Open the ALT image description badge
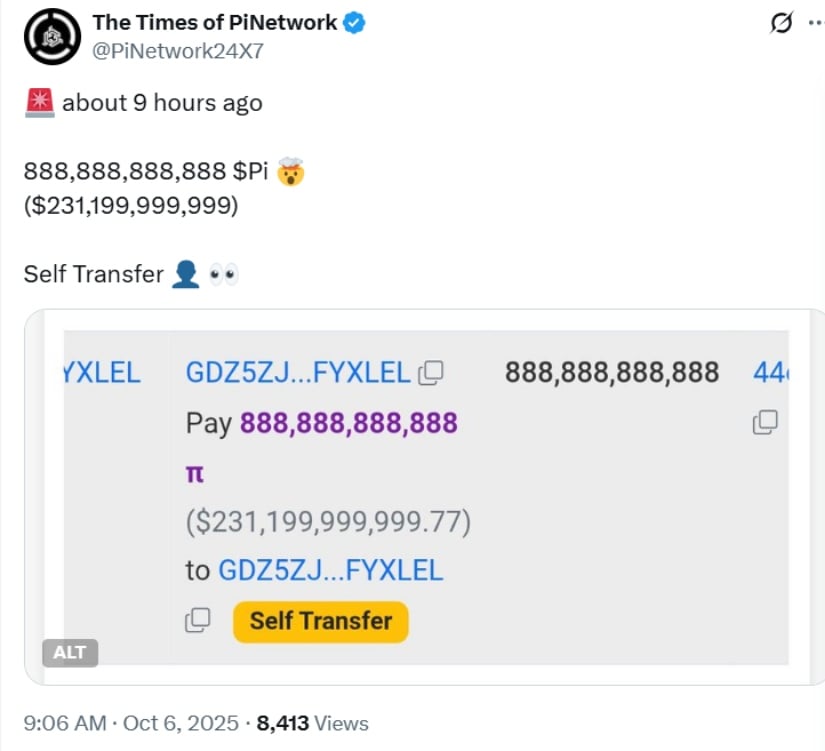This screenshot has width=825, height=751. [70, 653]
